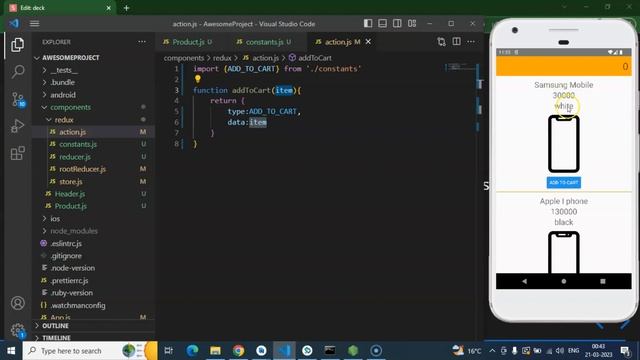Open constants.js in the file tree
The height and width of the screenshot is (360, 640).
[x=78, y=144]
